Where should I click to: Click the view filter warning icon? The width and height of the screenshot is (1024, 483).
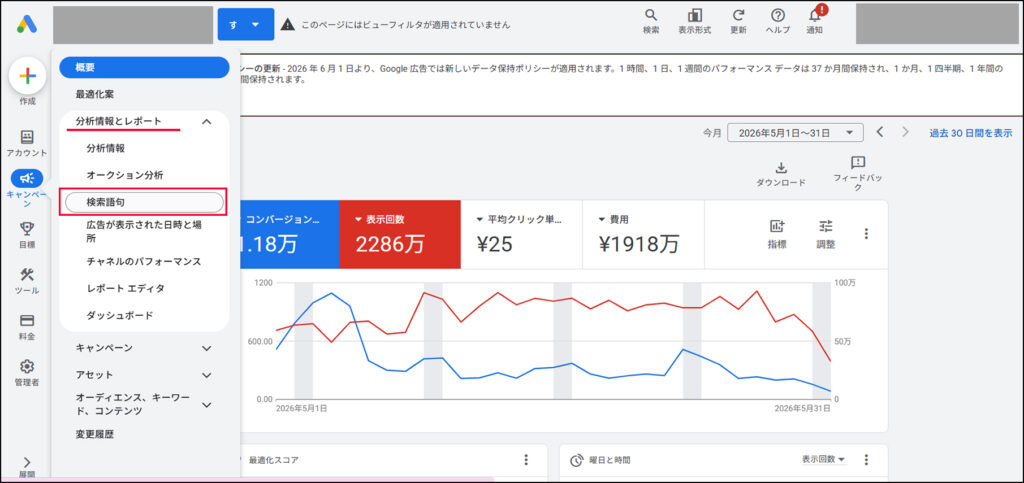point(287,24)
